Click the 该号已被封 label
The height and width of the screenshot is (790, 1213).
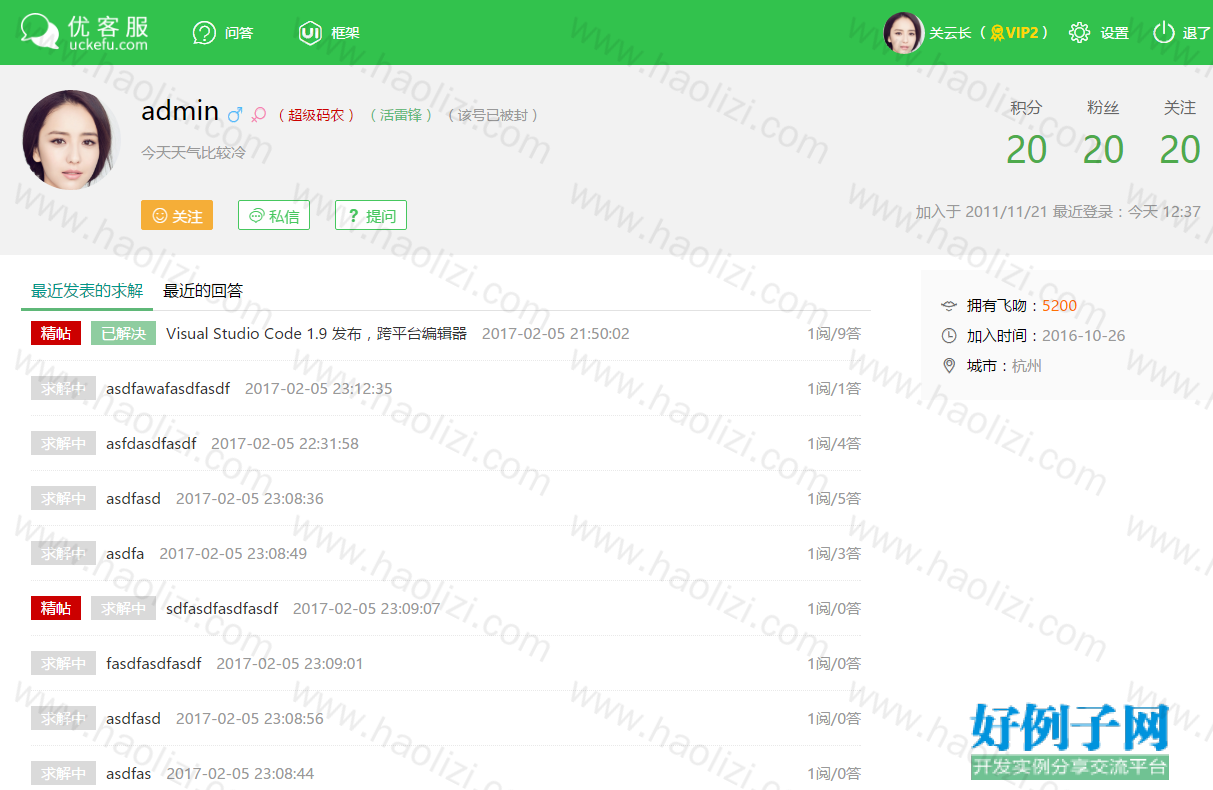tap(493, 115)
